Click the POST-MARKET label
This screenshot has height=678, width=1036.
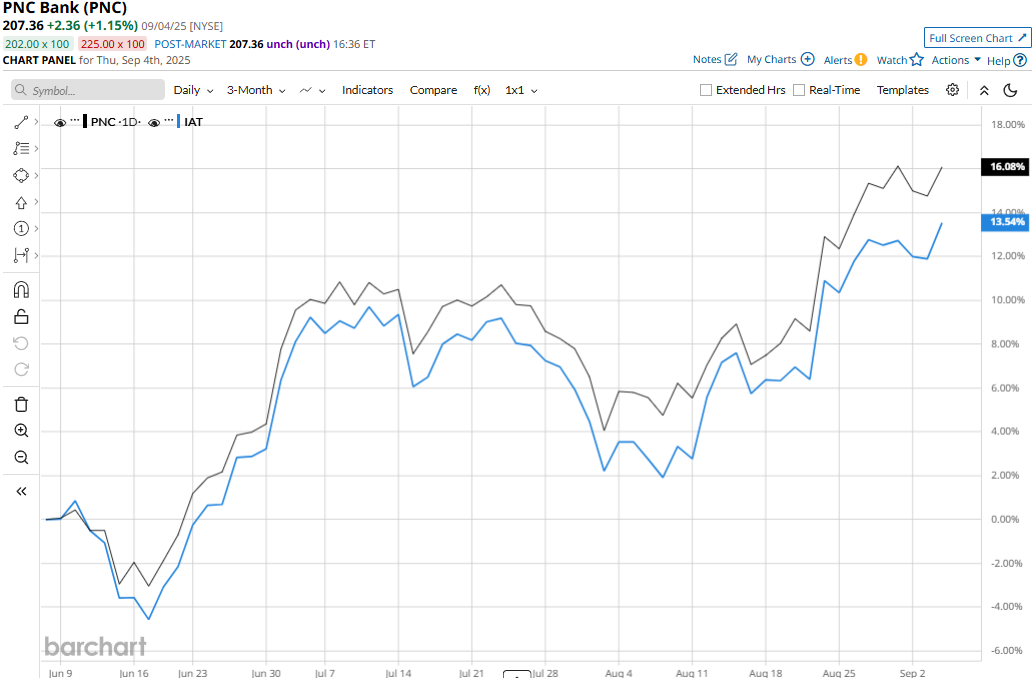pos(190,44)
